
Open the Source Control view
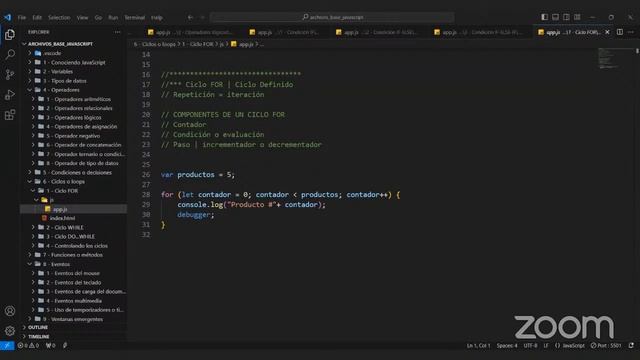[x=10, y=74]
